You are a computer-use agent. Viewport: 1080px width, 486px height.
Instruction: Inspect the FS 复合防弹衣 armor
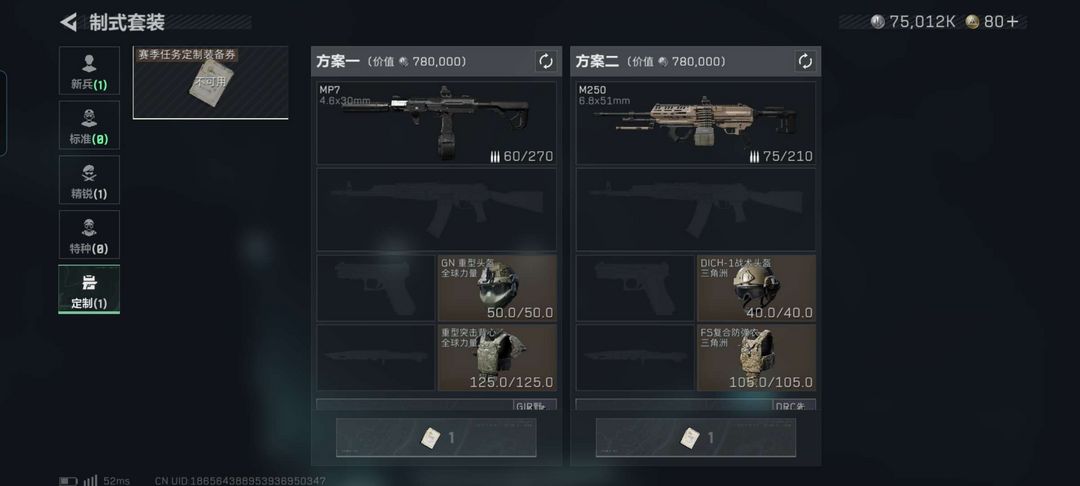(756, 357)
